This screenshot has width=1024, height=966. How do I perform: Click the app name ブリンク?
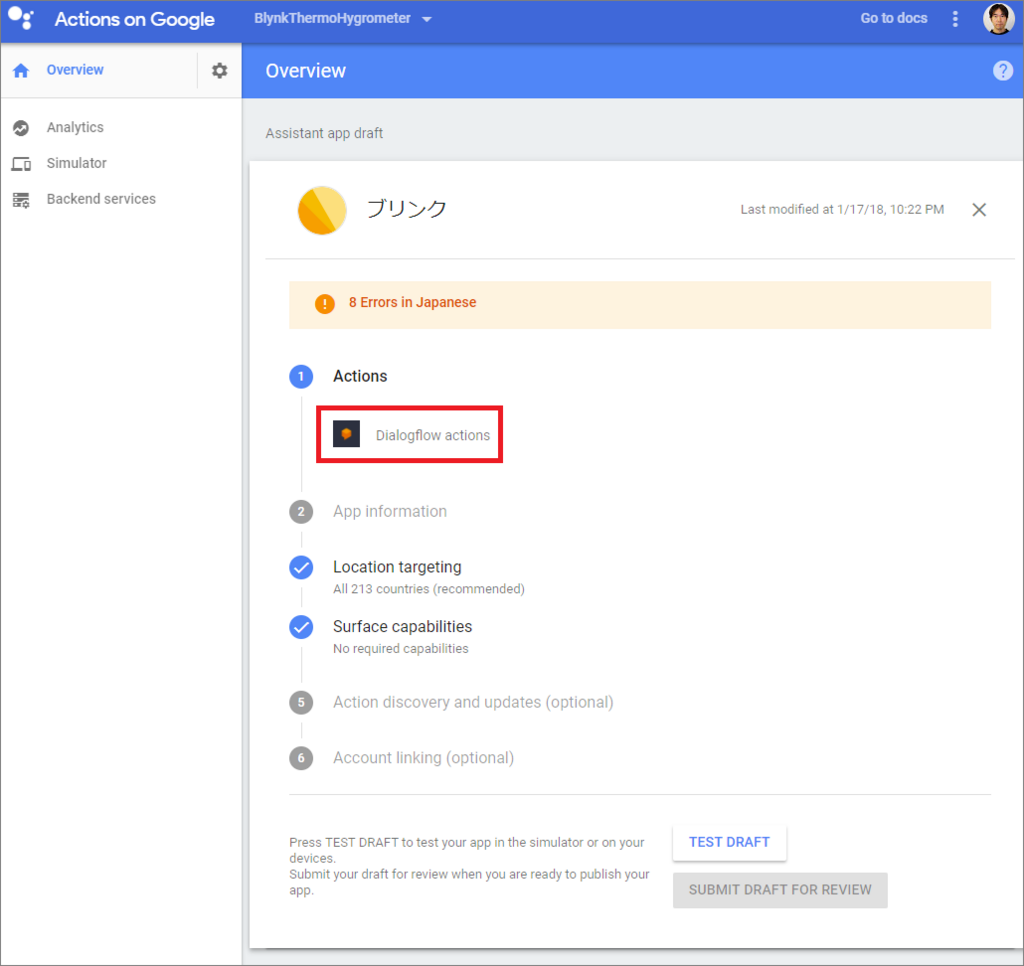(x=406, y=209)
